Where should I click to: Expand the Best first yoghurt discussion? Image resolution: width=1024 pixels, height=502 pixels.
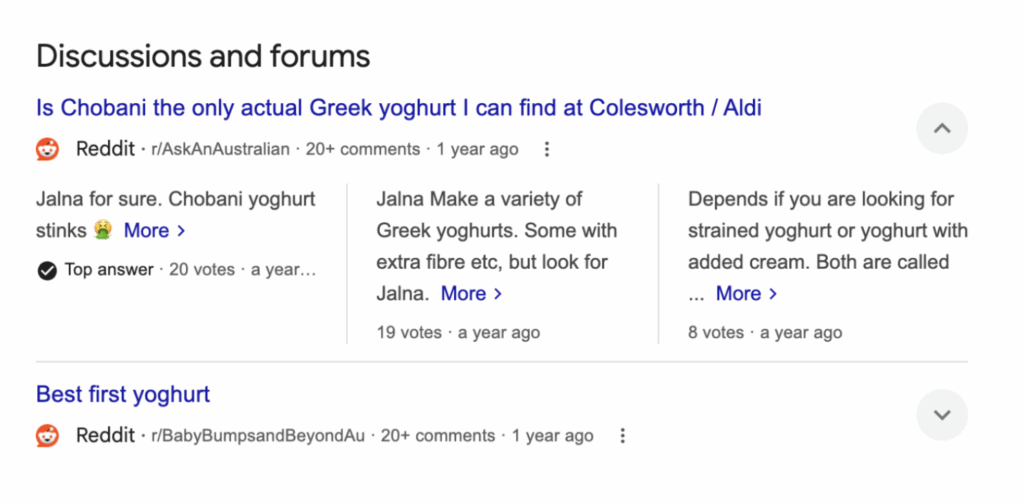[x=942, y=414]
